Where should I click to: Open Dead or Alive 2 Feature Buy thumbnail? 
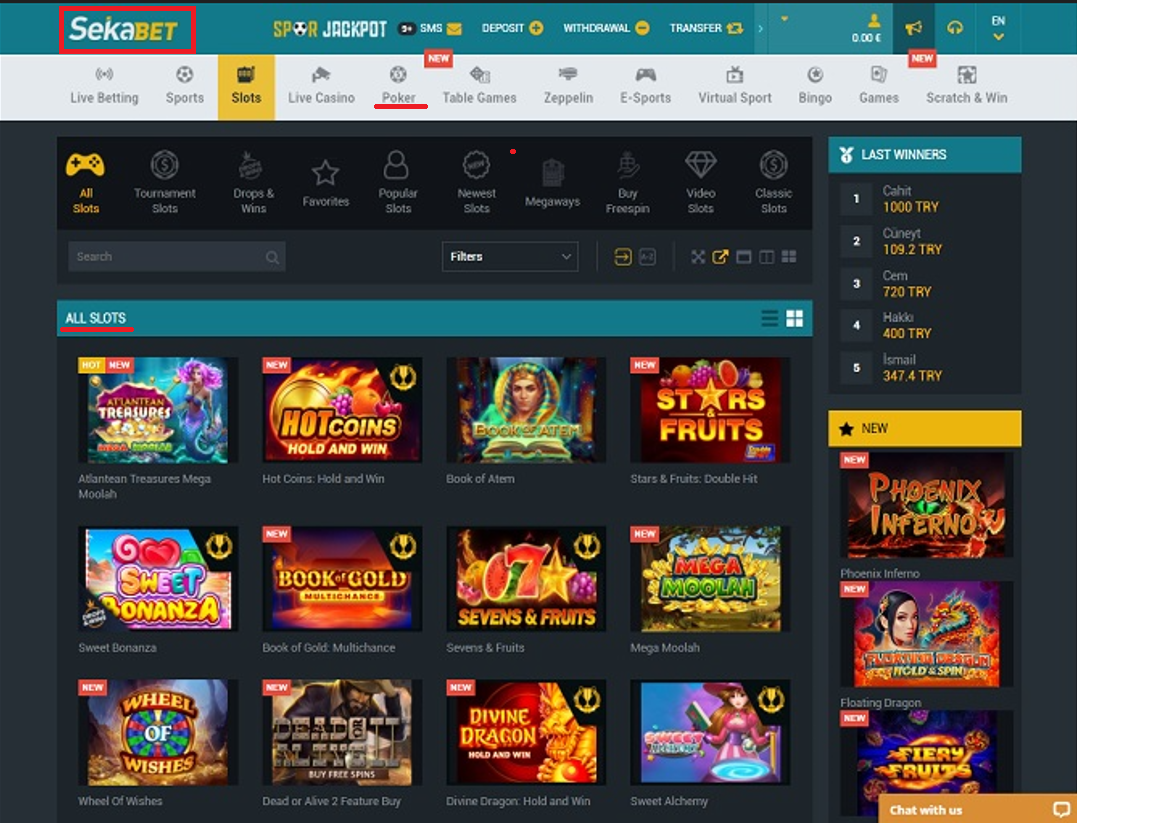(x=342, y=733)
